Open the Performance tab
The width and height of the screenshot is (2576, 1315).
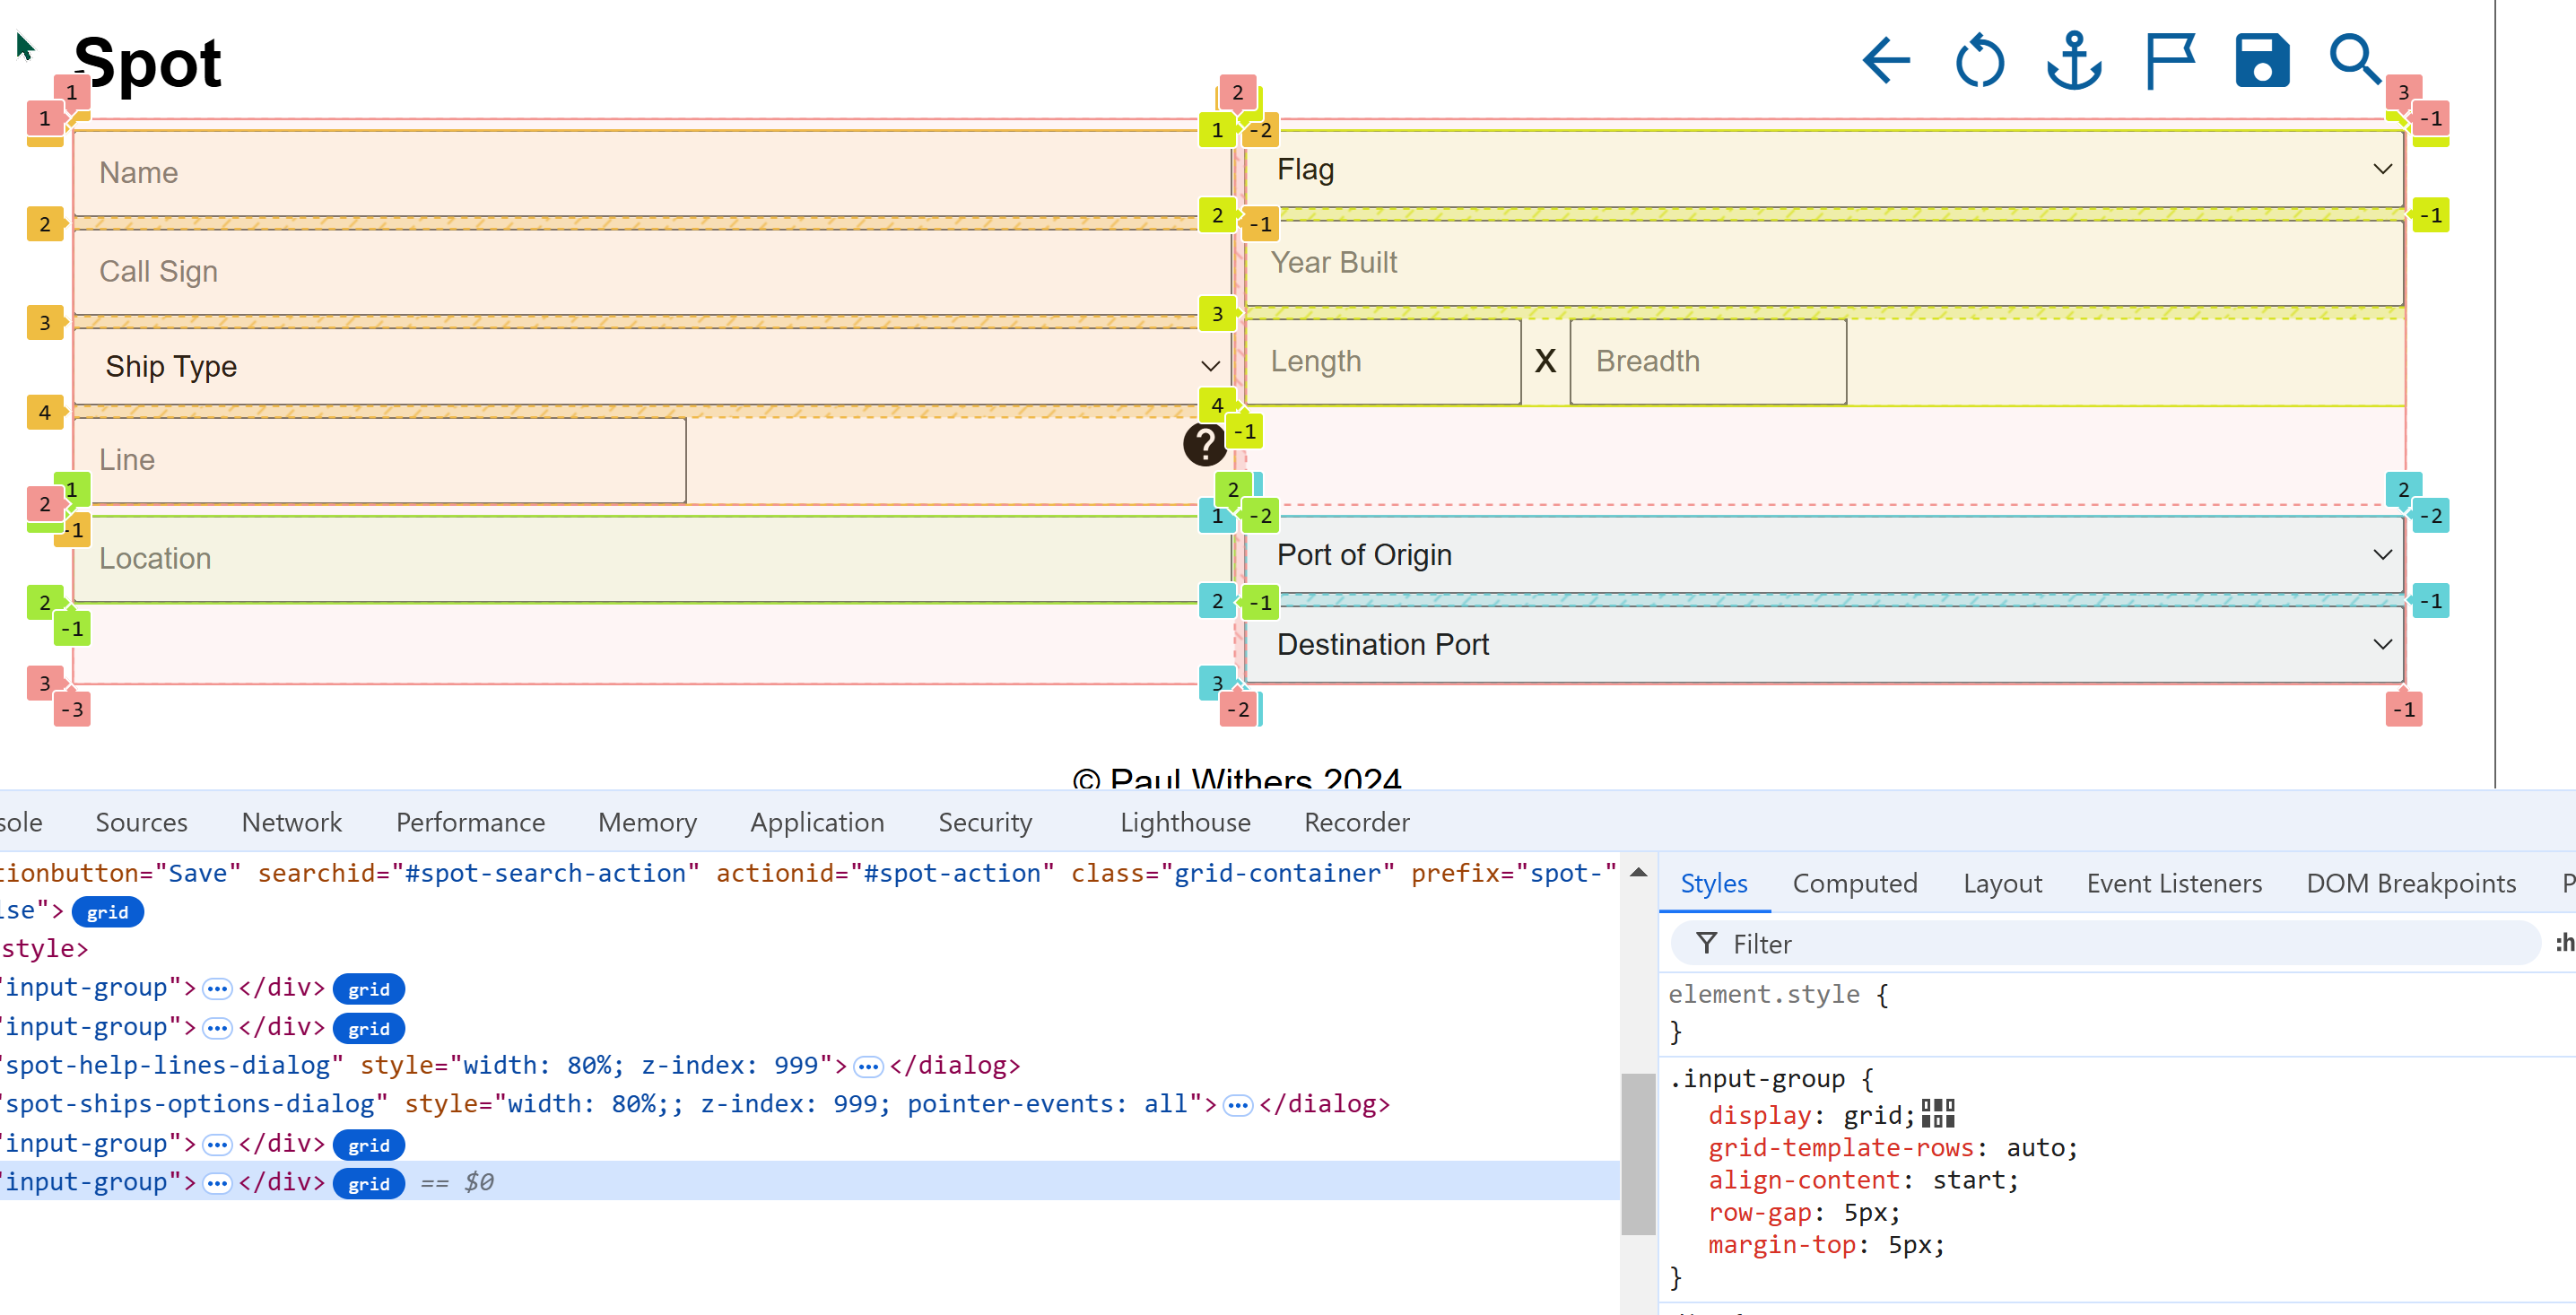pyautogui.click(x=470, y=822)
